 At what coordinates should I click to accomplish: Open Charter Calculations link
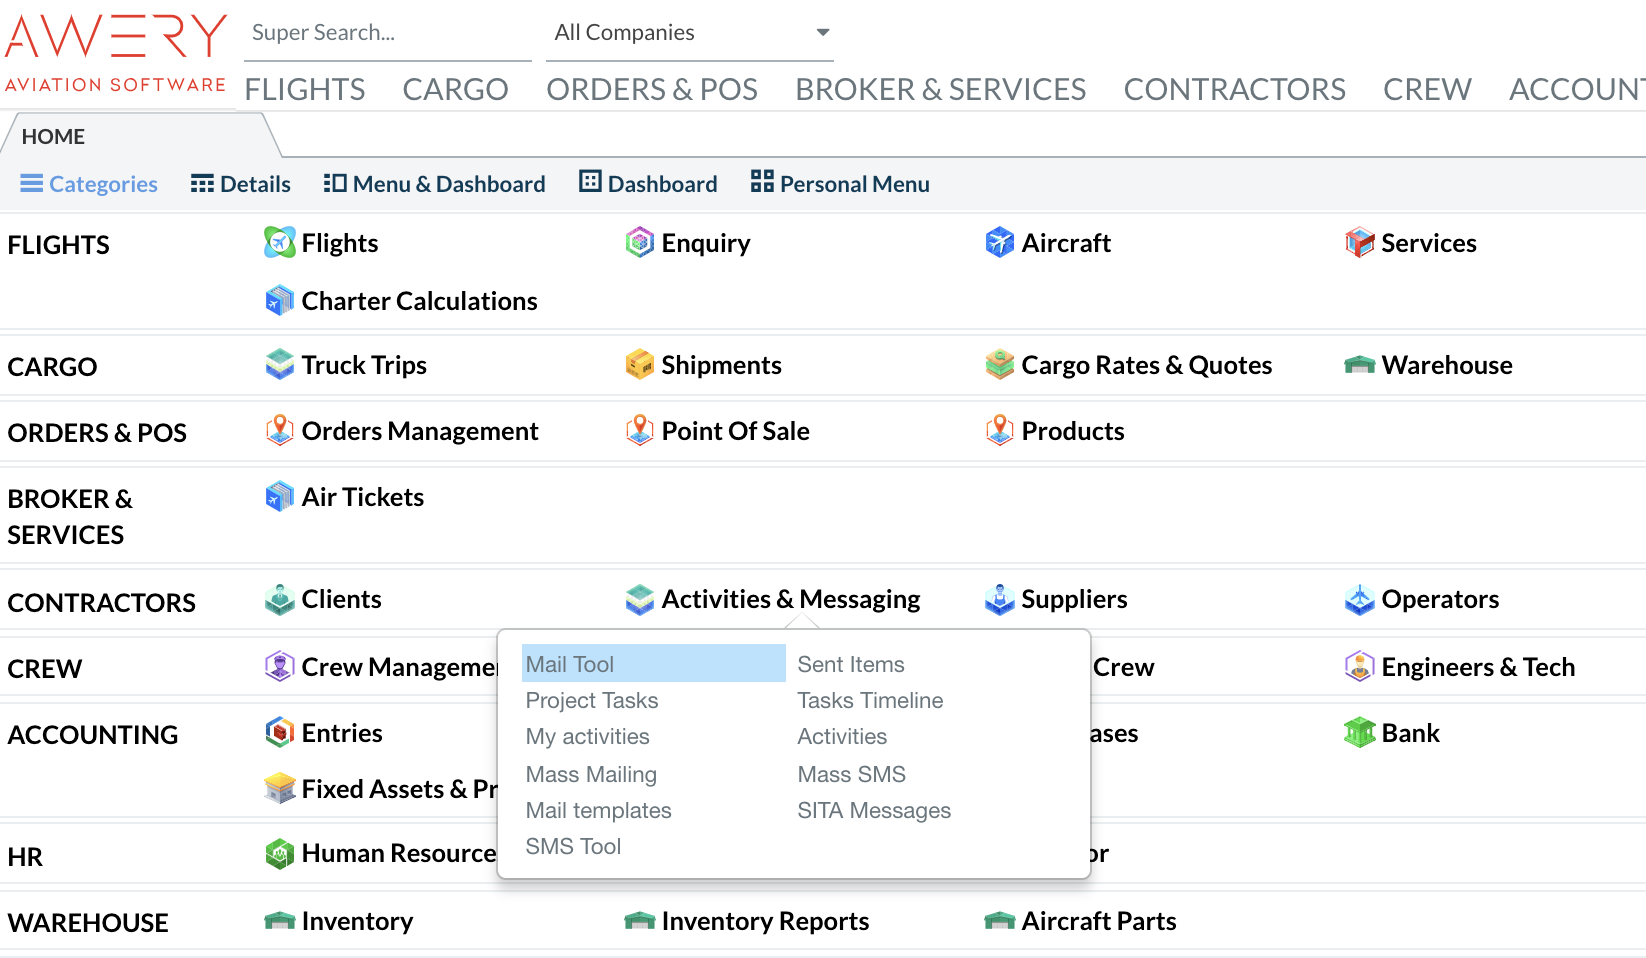[419, 301]
